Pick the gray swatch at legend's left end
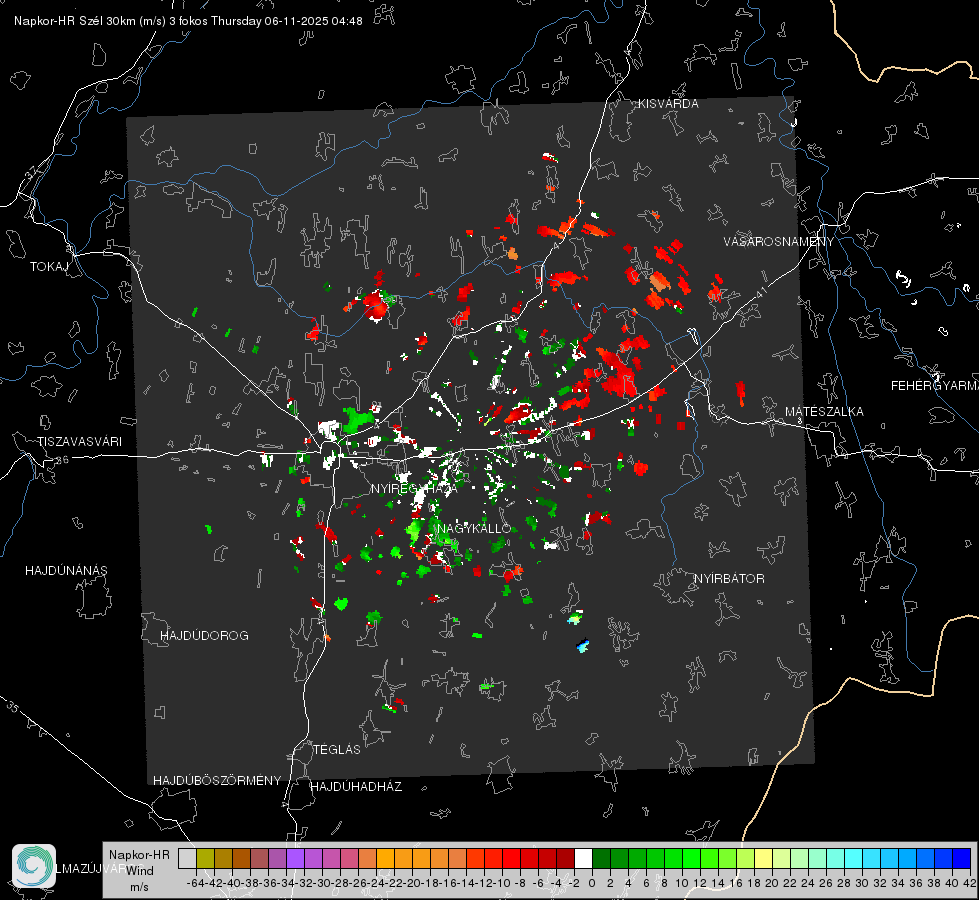This screenshot has height=900, width=979. 187,858
